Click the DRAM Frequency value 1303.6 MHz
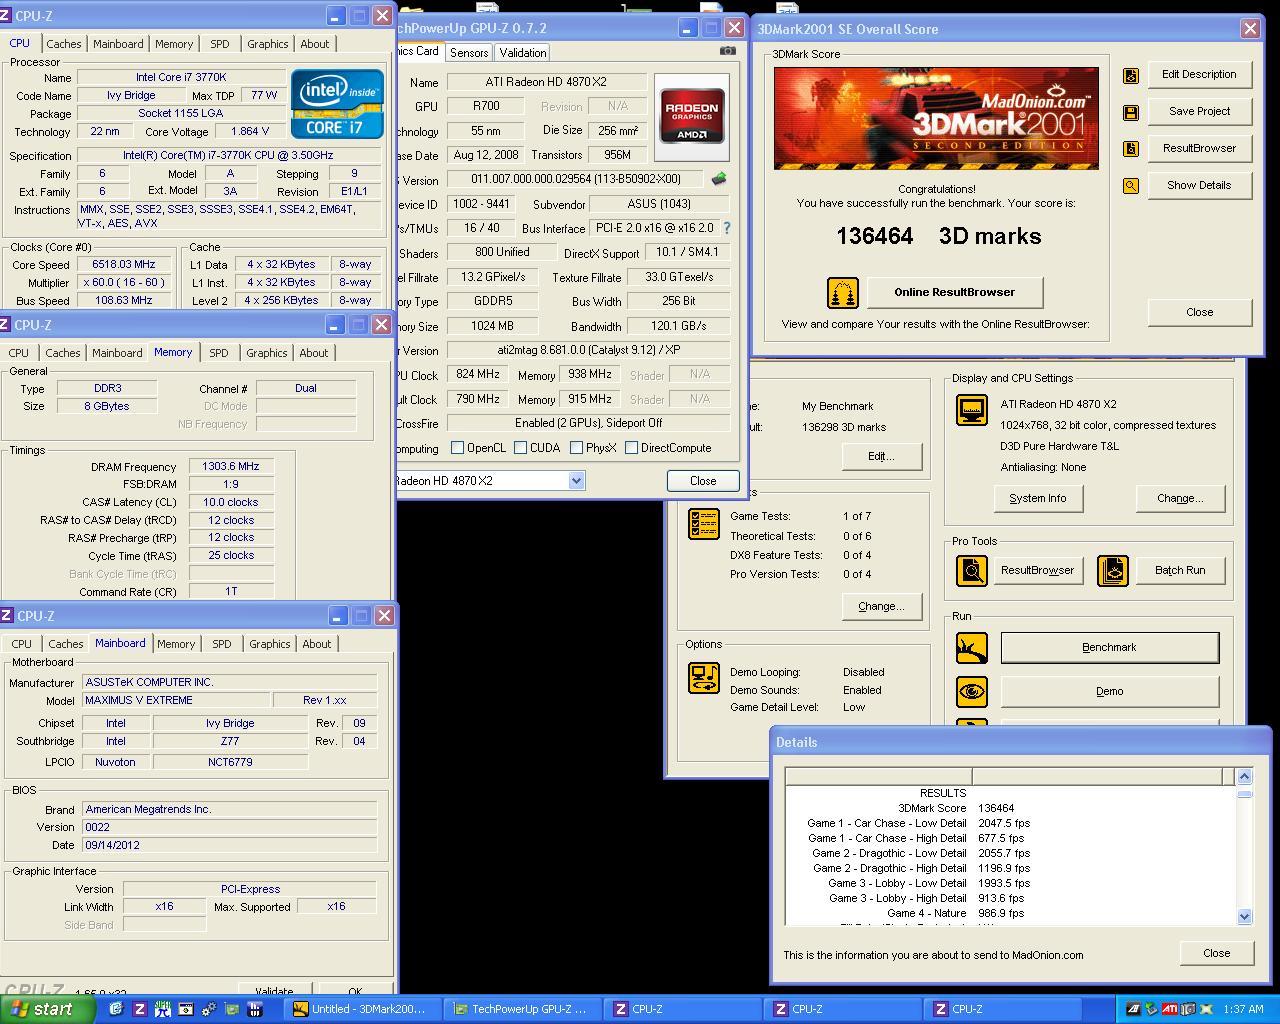Screen dimensions: 1280x1024 [x=230, y=467]
